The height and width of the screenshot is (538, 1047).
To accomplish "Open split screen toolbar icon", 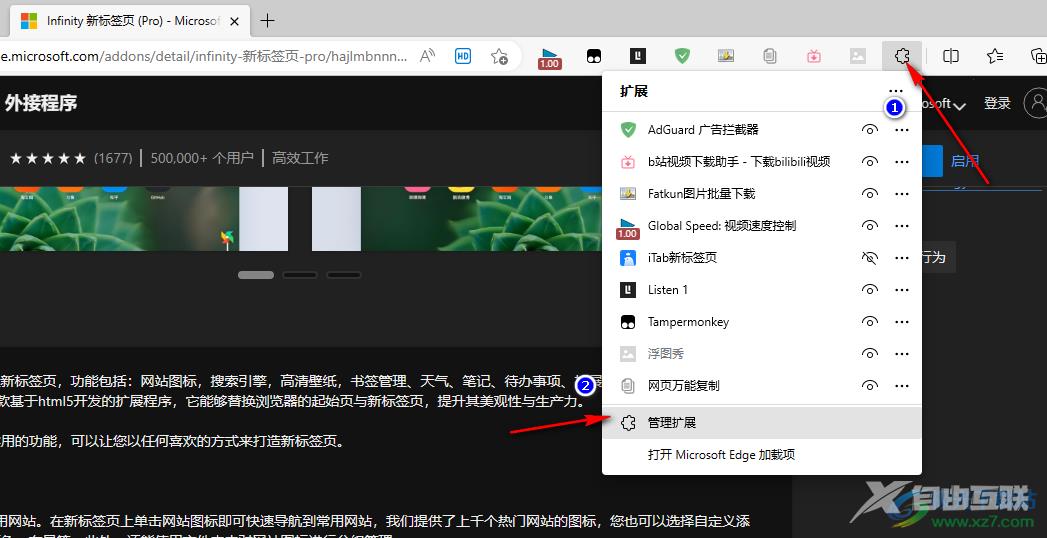I will tap(951, 56).
